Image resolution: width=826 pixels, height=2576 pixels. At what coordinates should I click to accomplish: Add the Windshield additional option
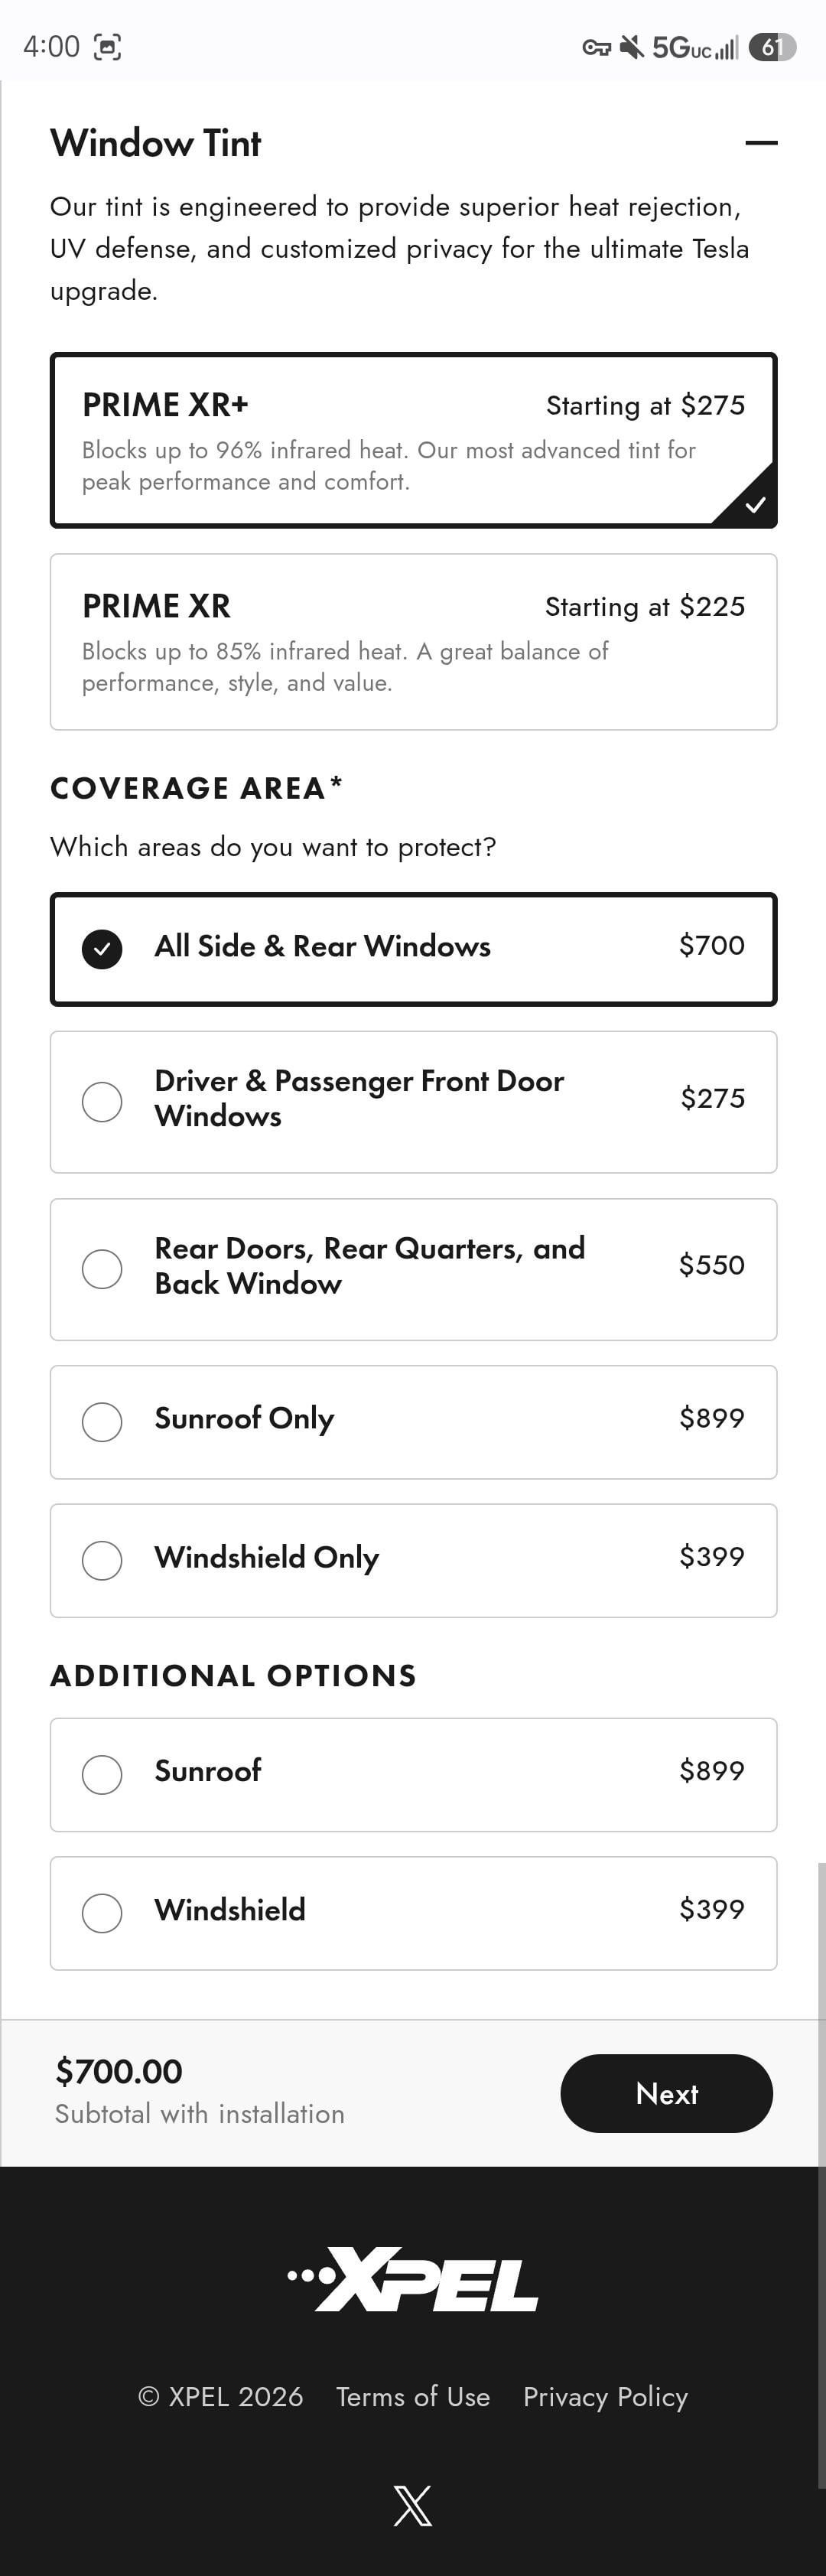102,1912
